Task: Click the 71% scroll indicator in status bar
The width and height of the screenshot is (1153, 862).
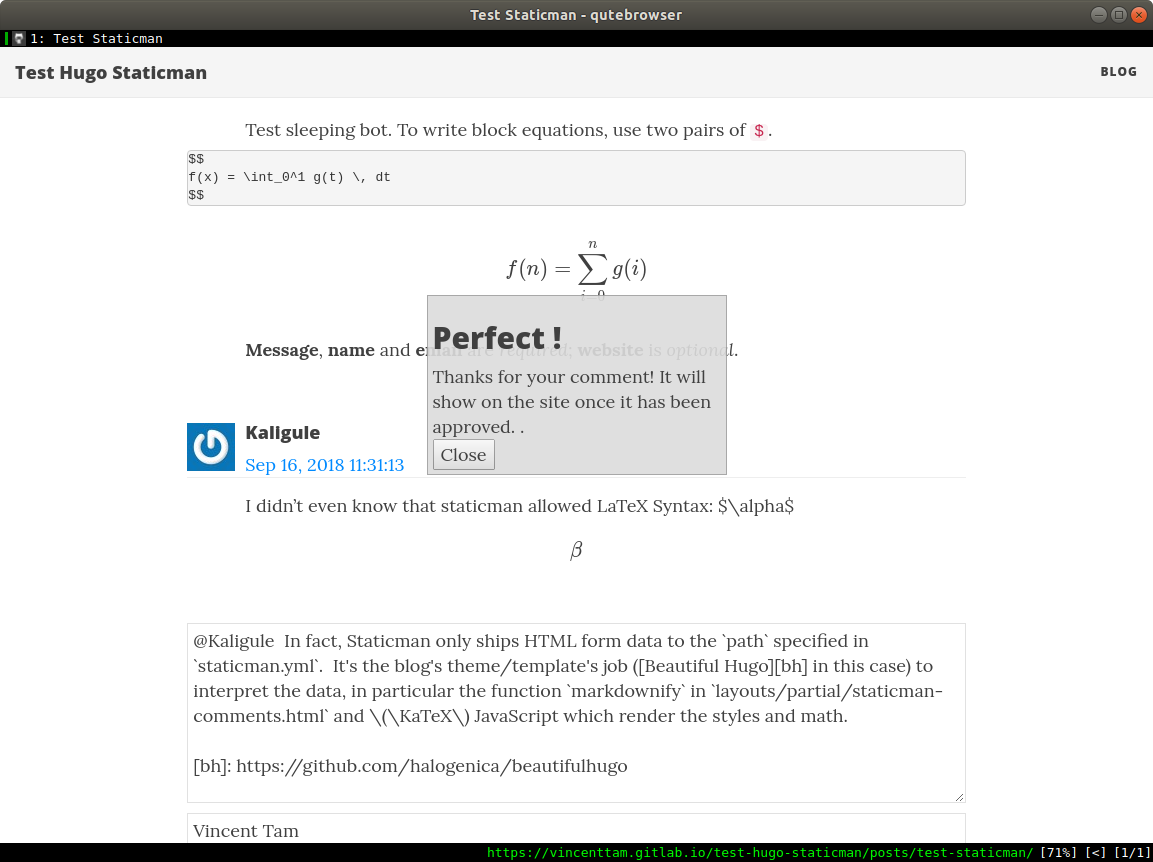Action: point(1059,853)
